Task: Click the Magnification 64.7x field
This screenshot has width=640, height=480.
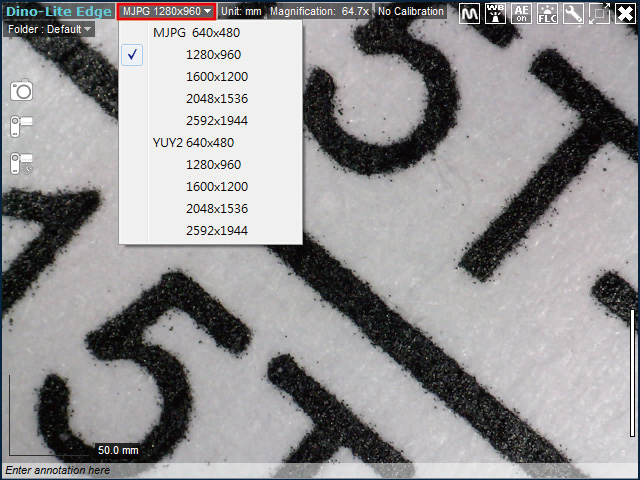Action: point(319,11)
